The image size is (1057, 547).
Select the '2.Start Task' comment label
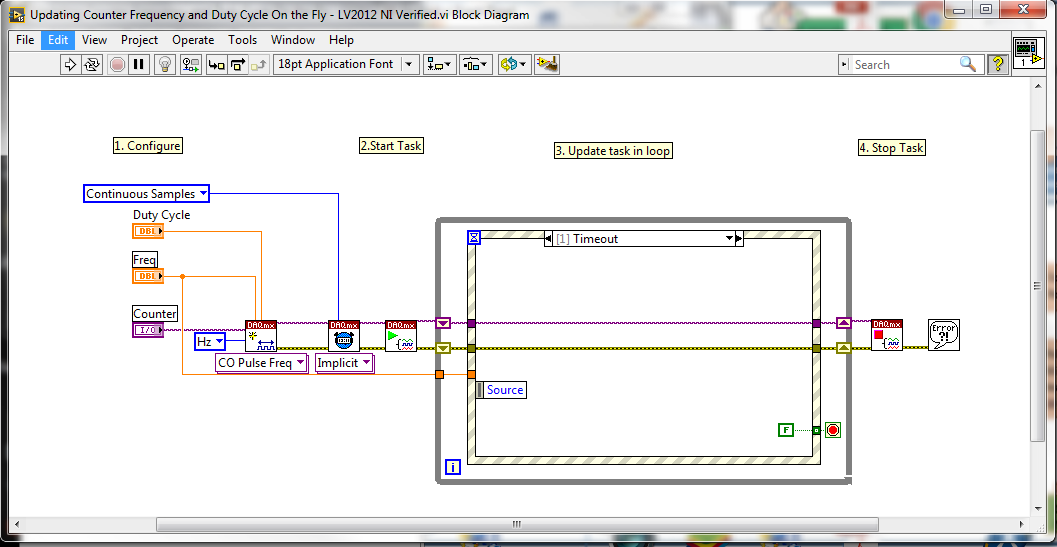tap(392, 146)
